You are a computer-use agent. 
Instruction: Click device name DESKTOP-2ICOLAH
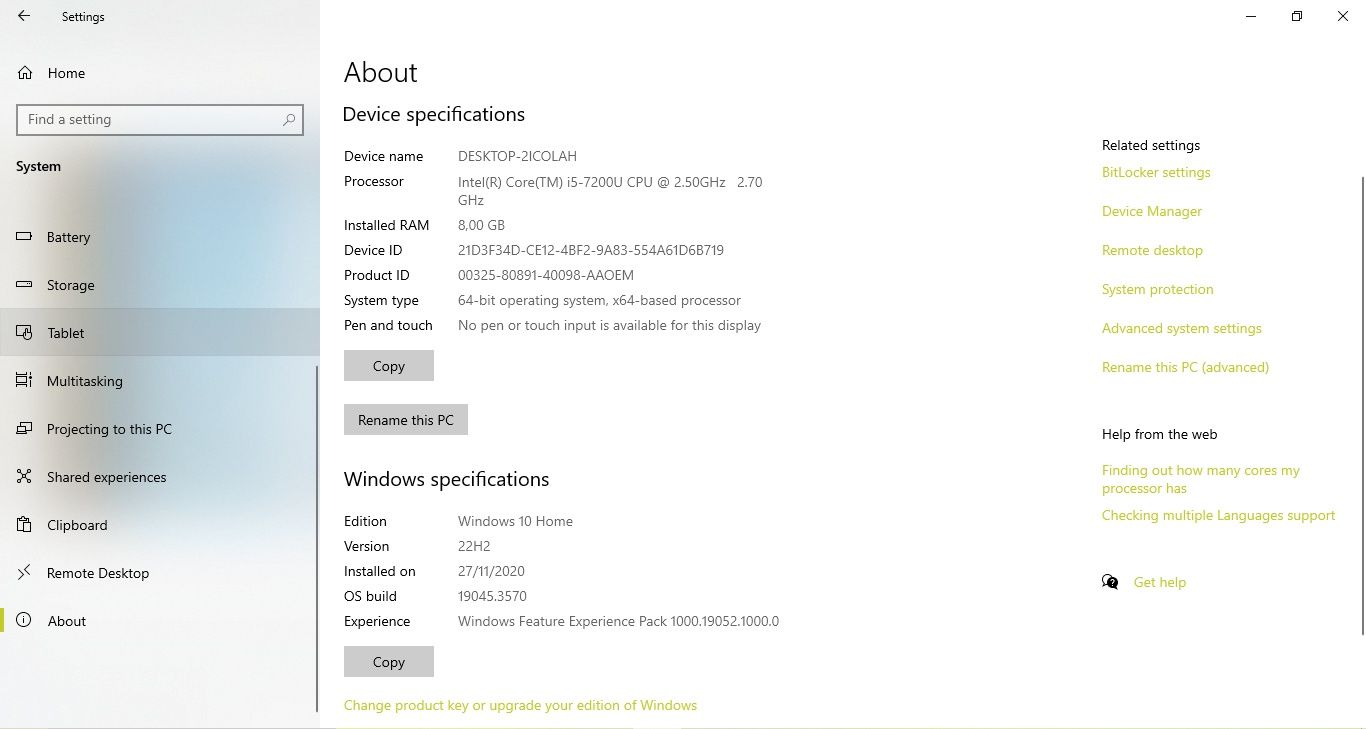(x=517, y=156)
